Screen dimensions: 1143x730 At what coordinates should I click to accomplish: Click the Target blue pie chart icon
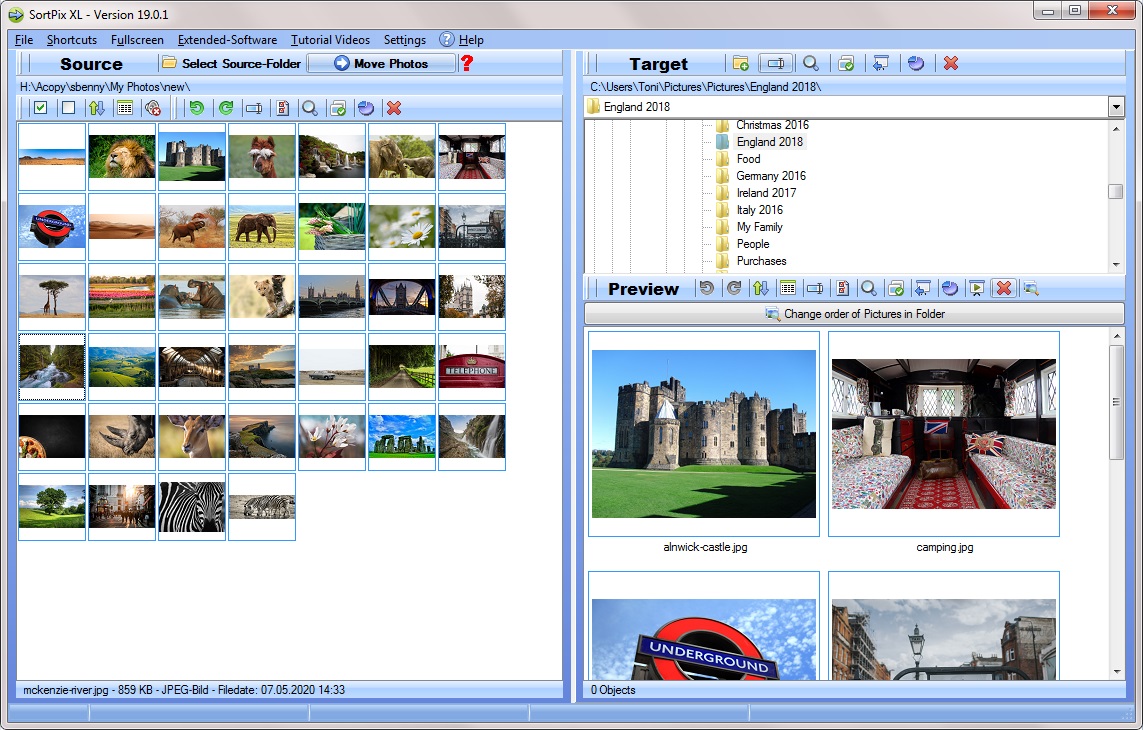pos(916,63)
